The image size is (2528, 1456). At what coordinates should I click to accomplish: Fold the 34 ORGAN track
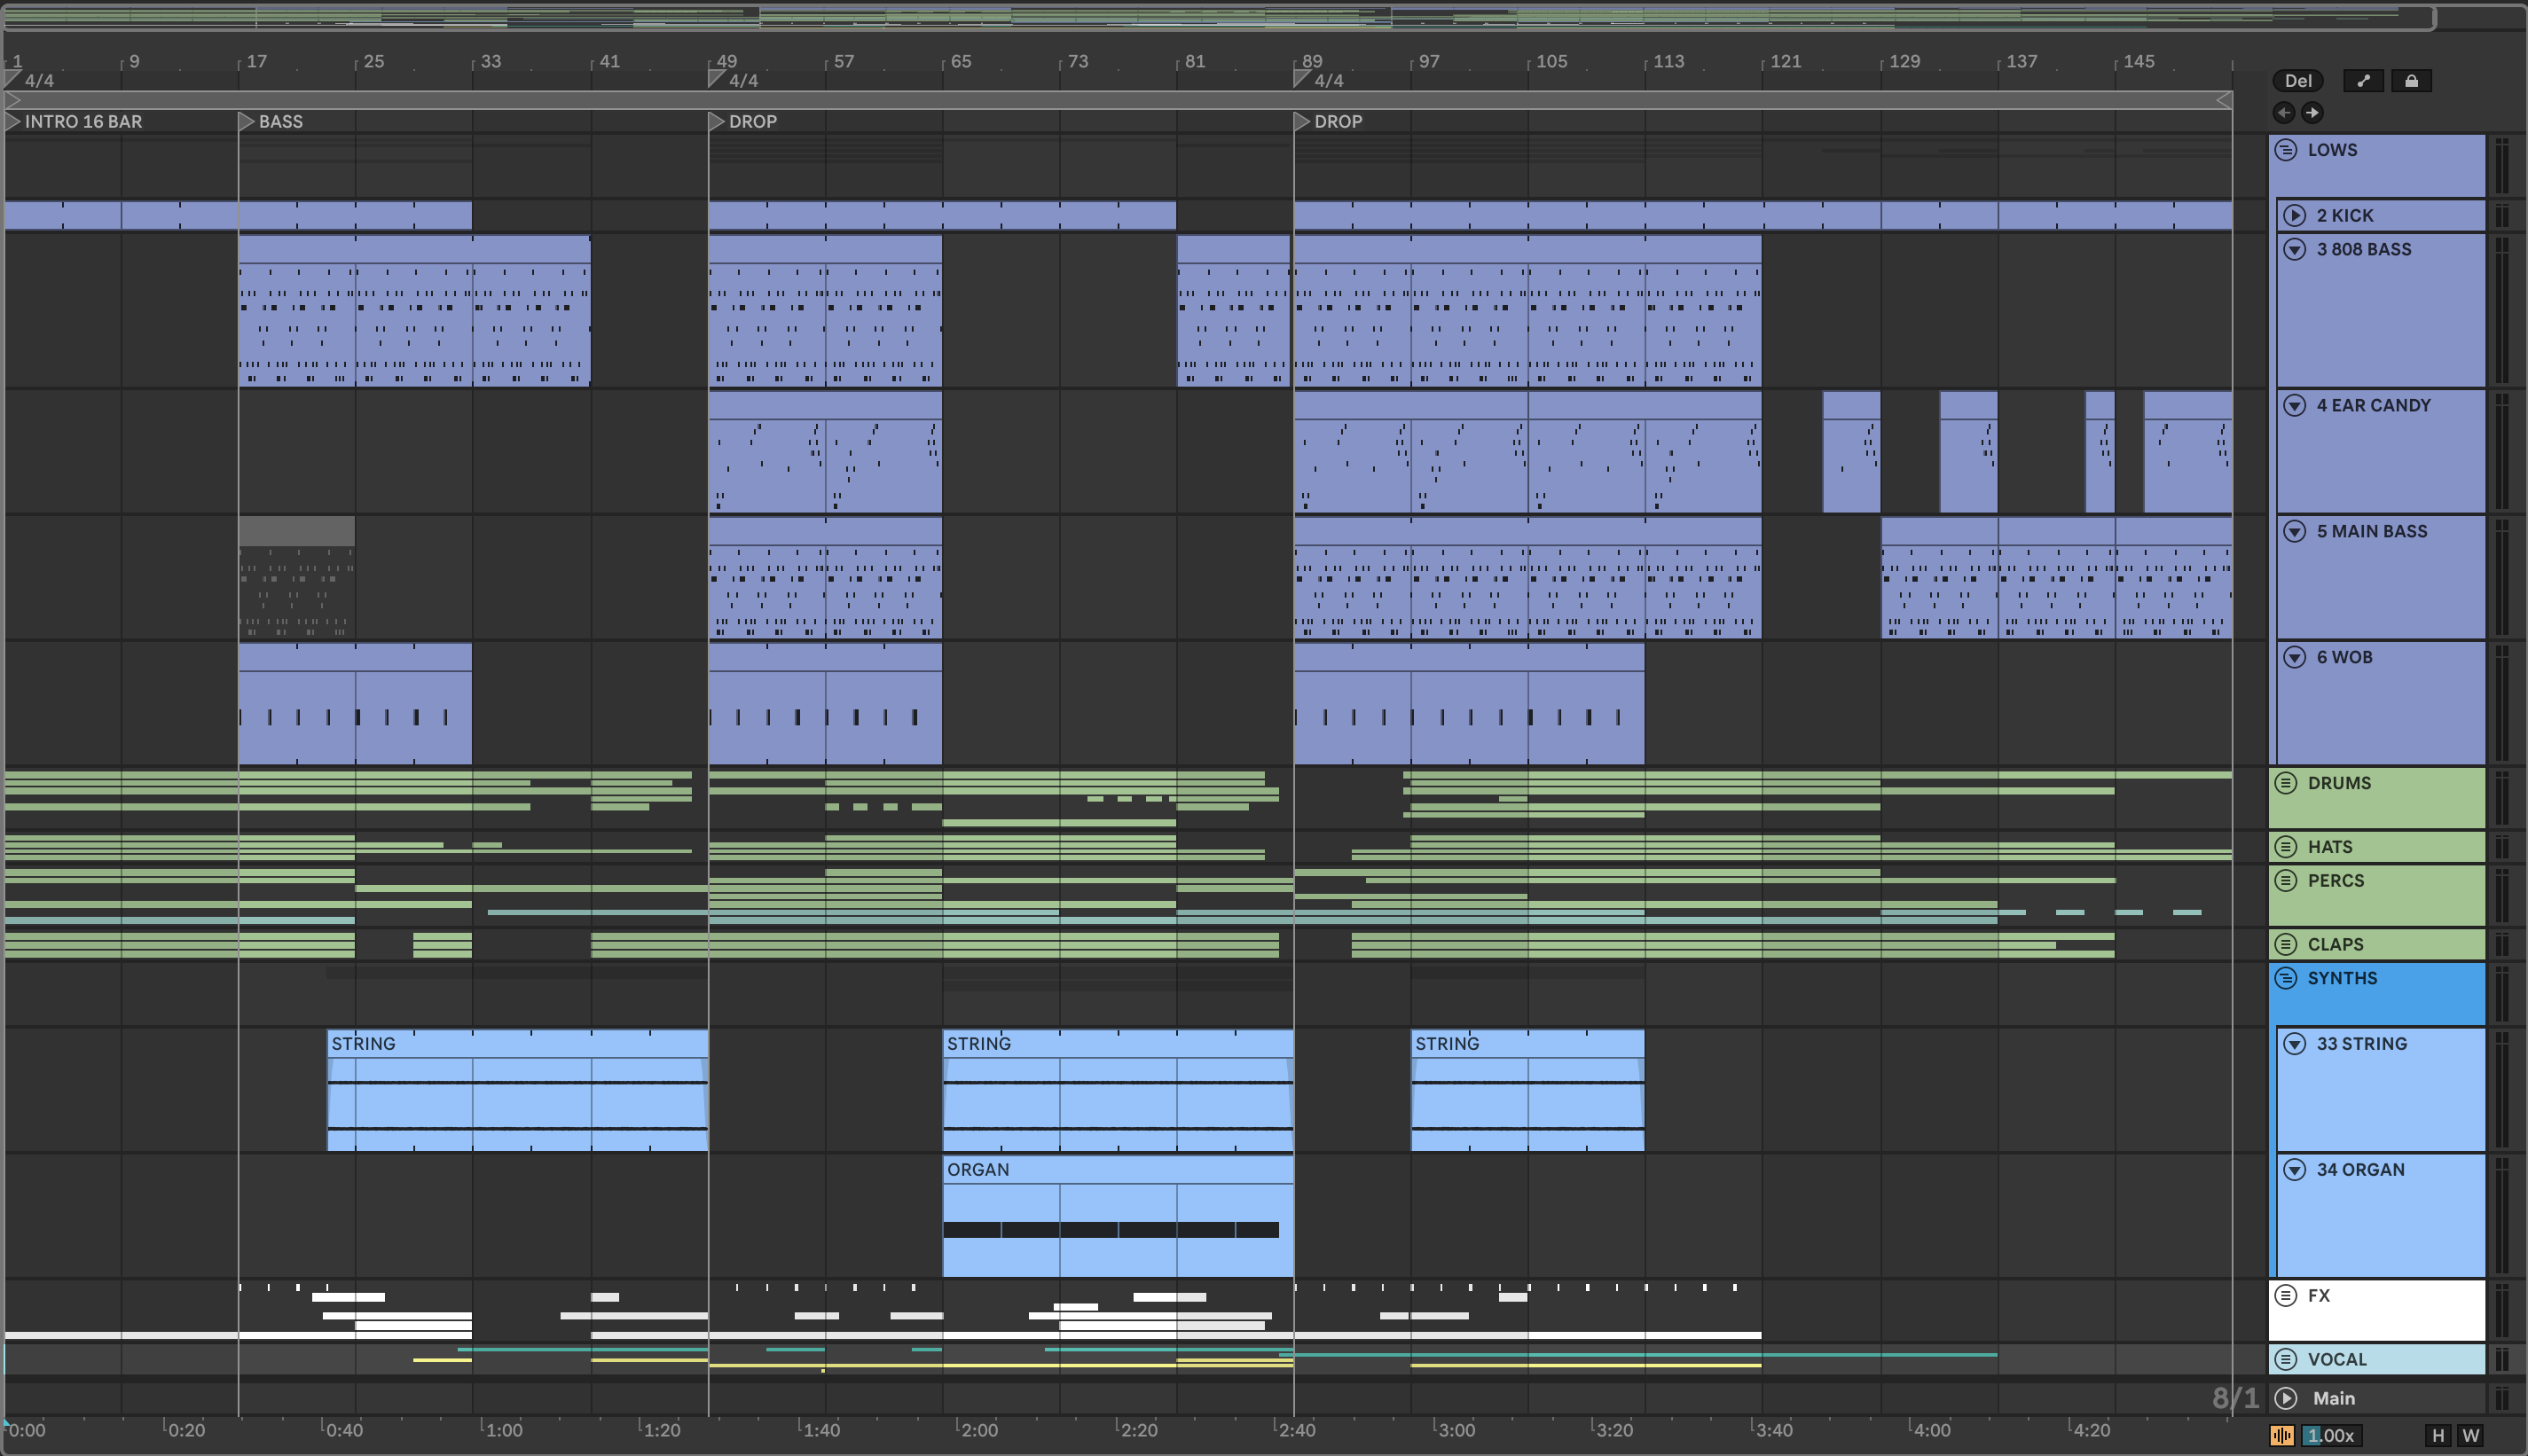pos(2294,1170)
